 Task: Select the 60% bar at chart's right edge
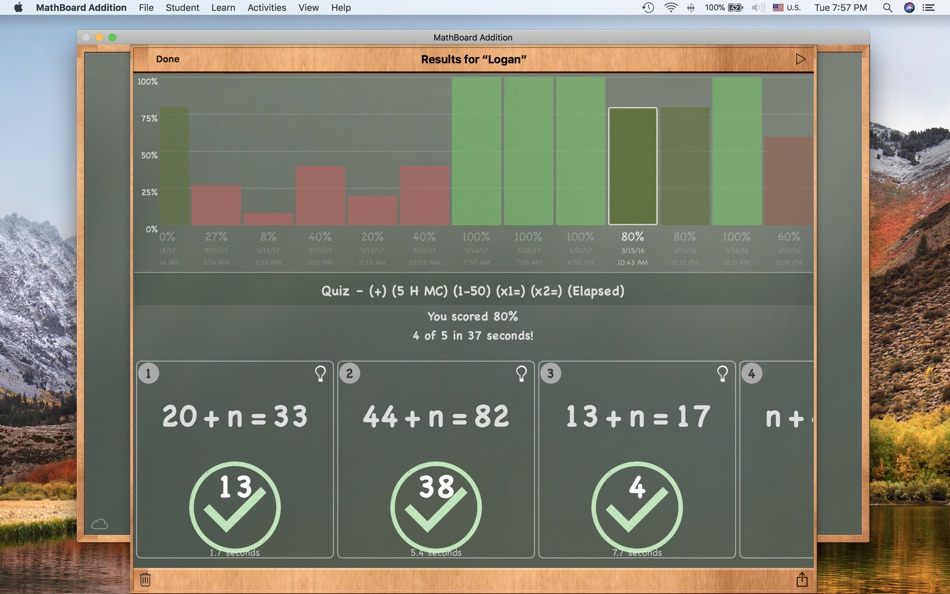pyautogui.click(x=788, y=181)
